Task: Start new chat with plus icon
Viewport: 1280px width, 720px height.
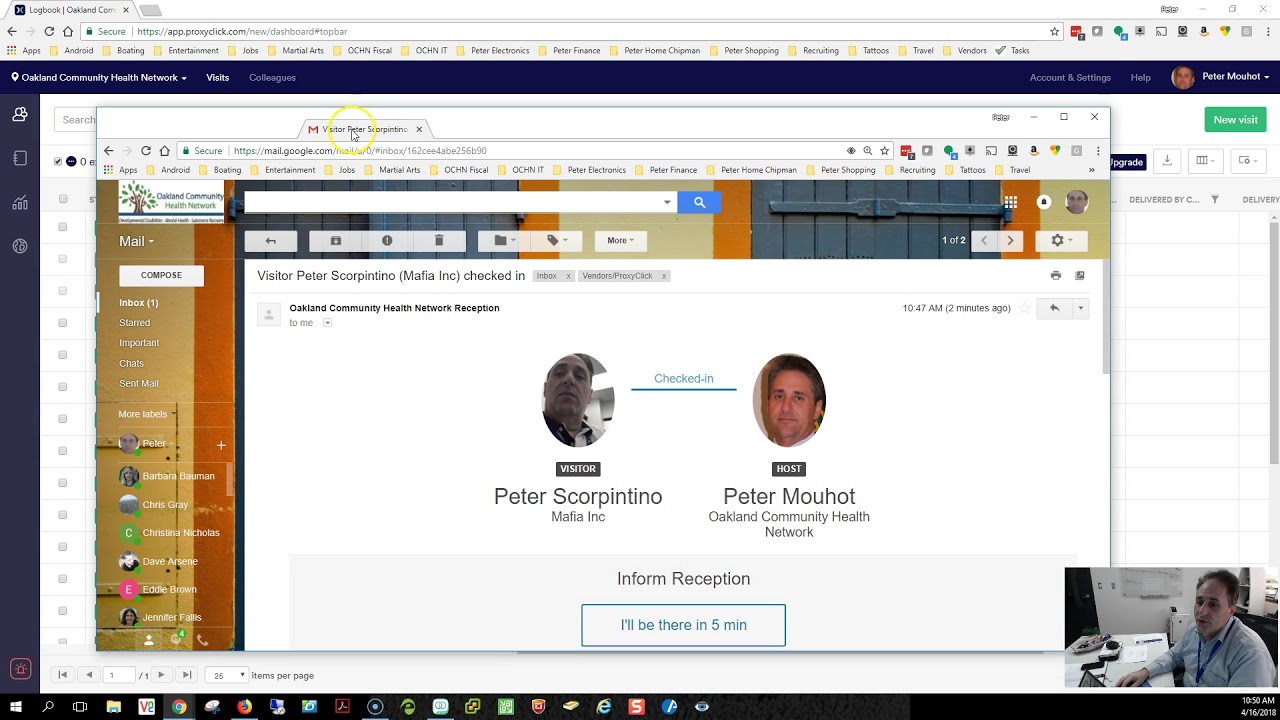Action: tap(221, 445)
